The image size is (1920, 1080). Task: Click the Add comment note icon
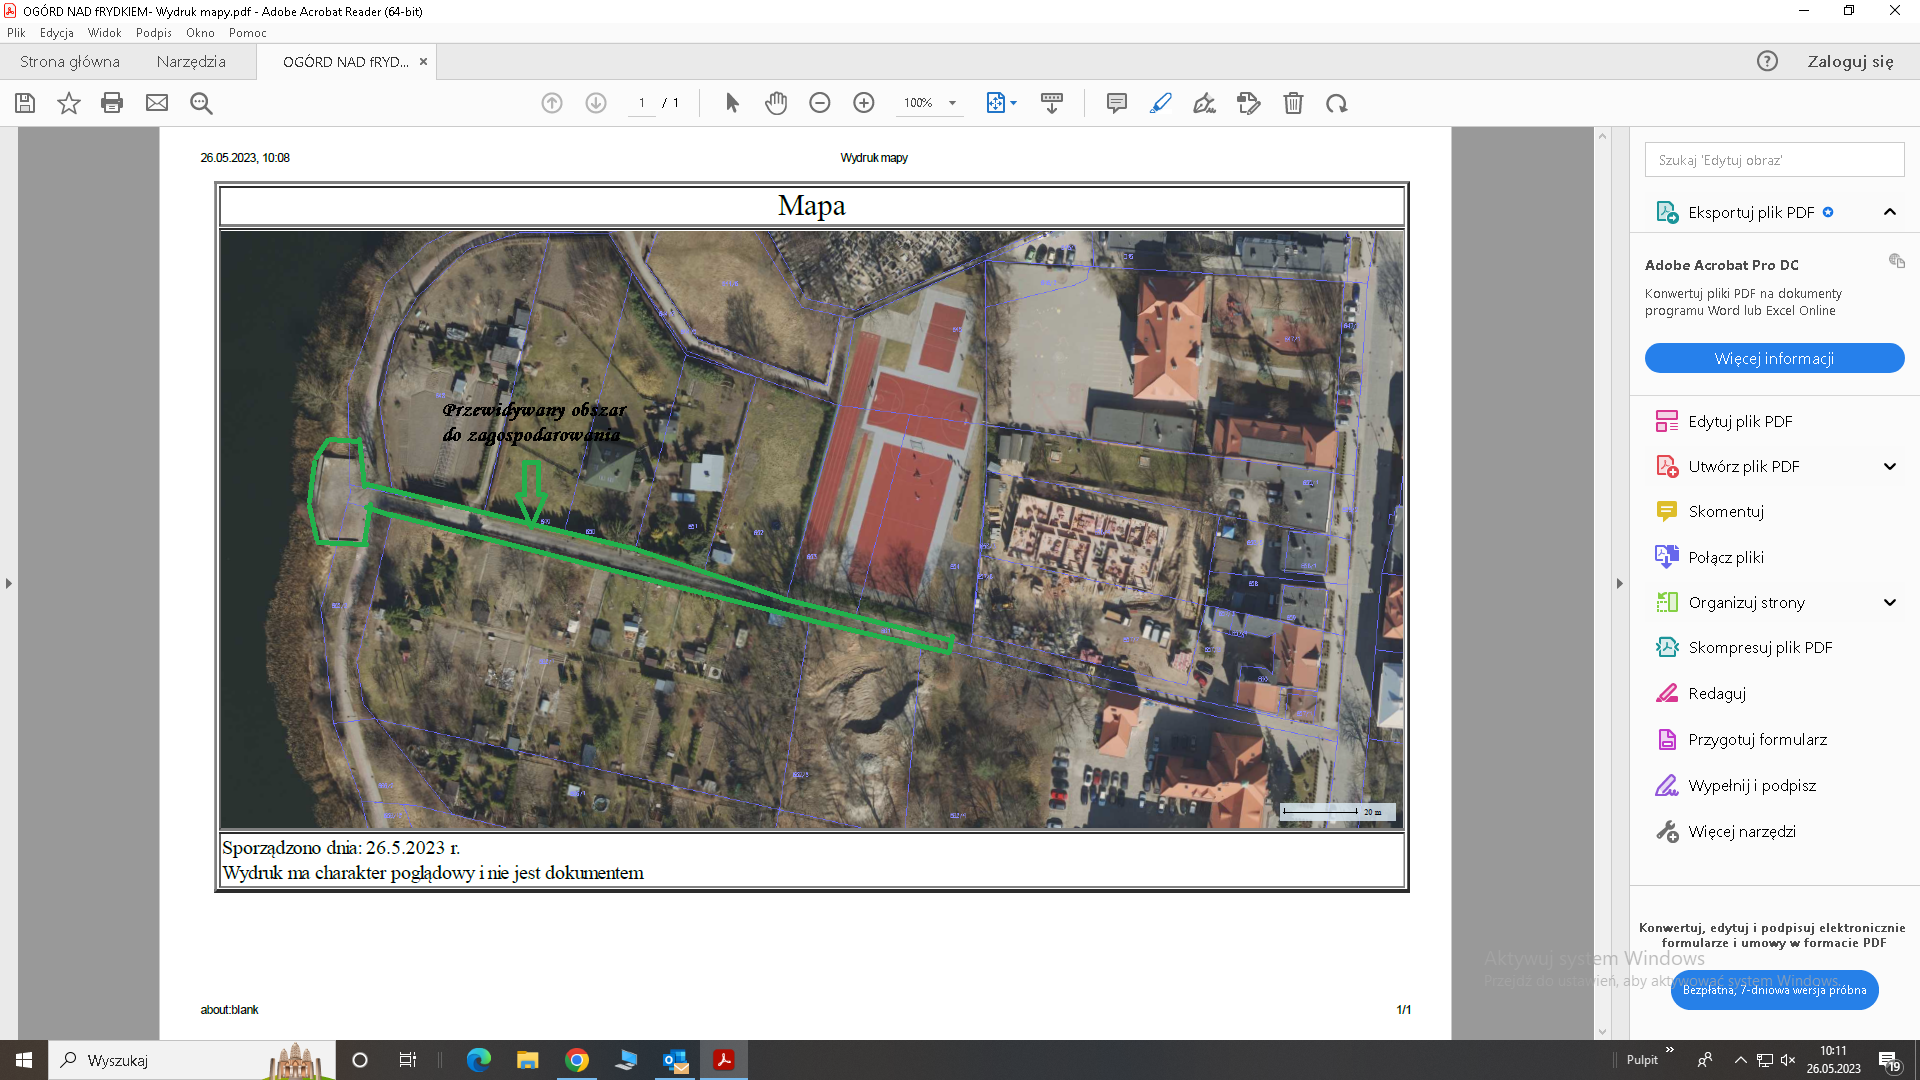(x=1117, y=103)
